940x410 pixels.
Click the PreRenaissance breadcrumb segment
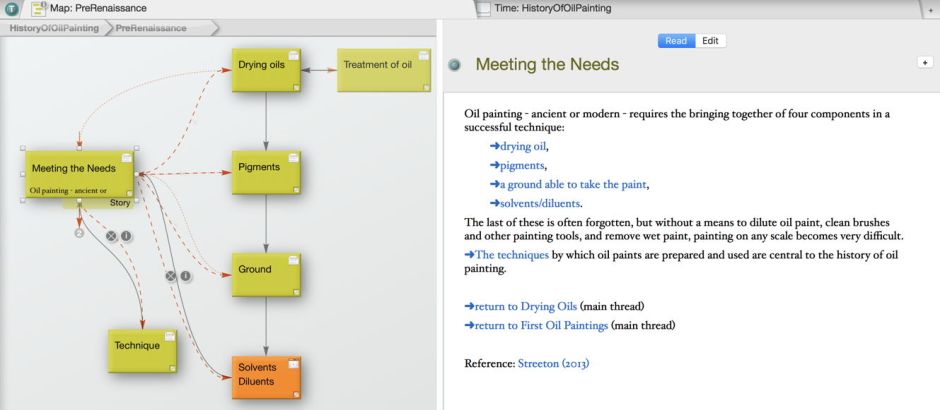[x=151, y=28]
